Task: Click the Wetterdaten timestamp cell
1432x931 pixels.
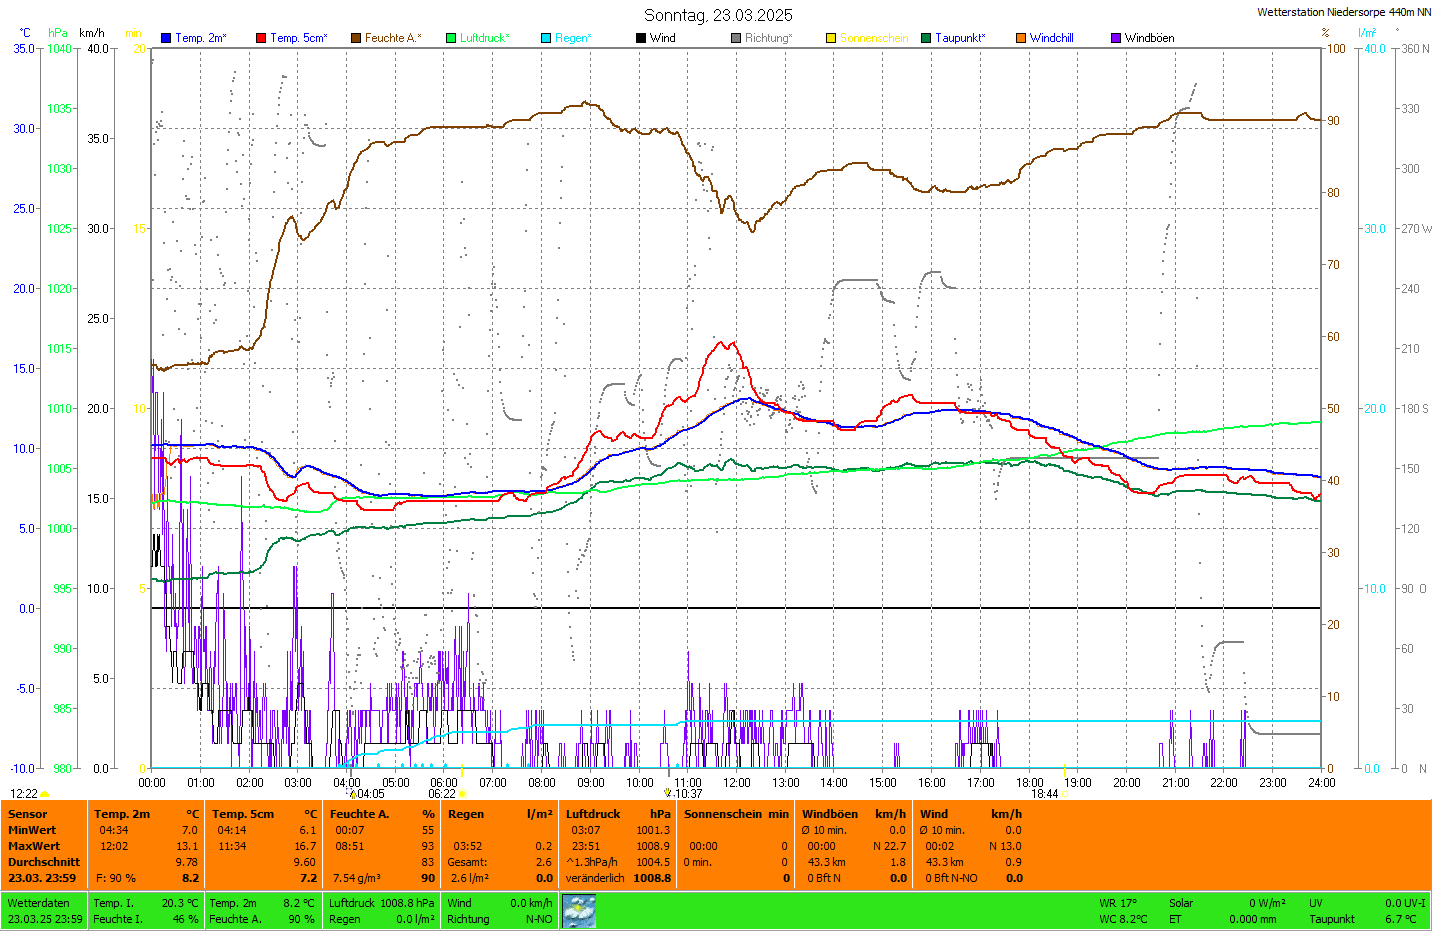Action: coord(45,911)
